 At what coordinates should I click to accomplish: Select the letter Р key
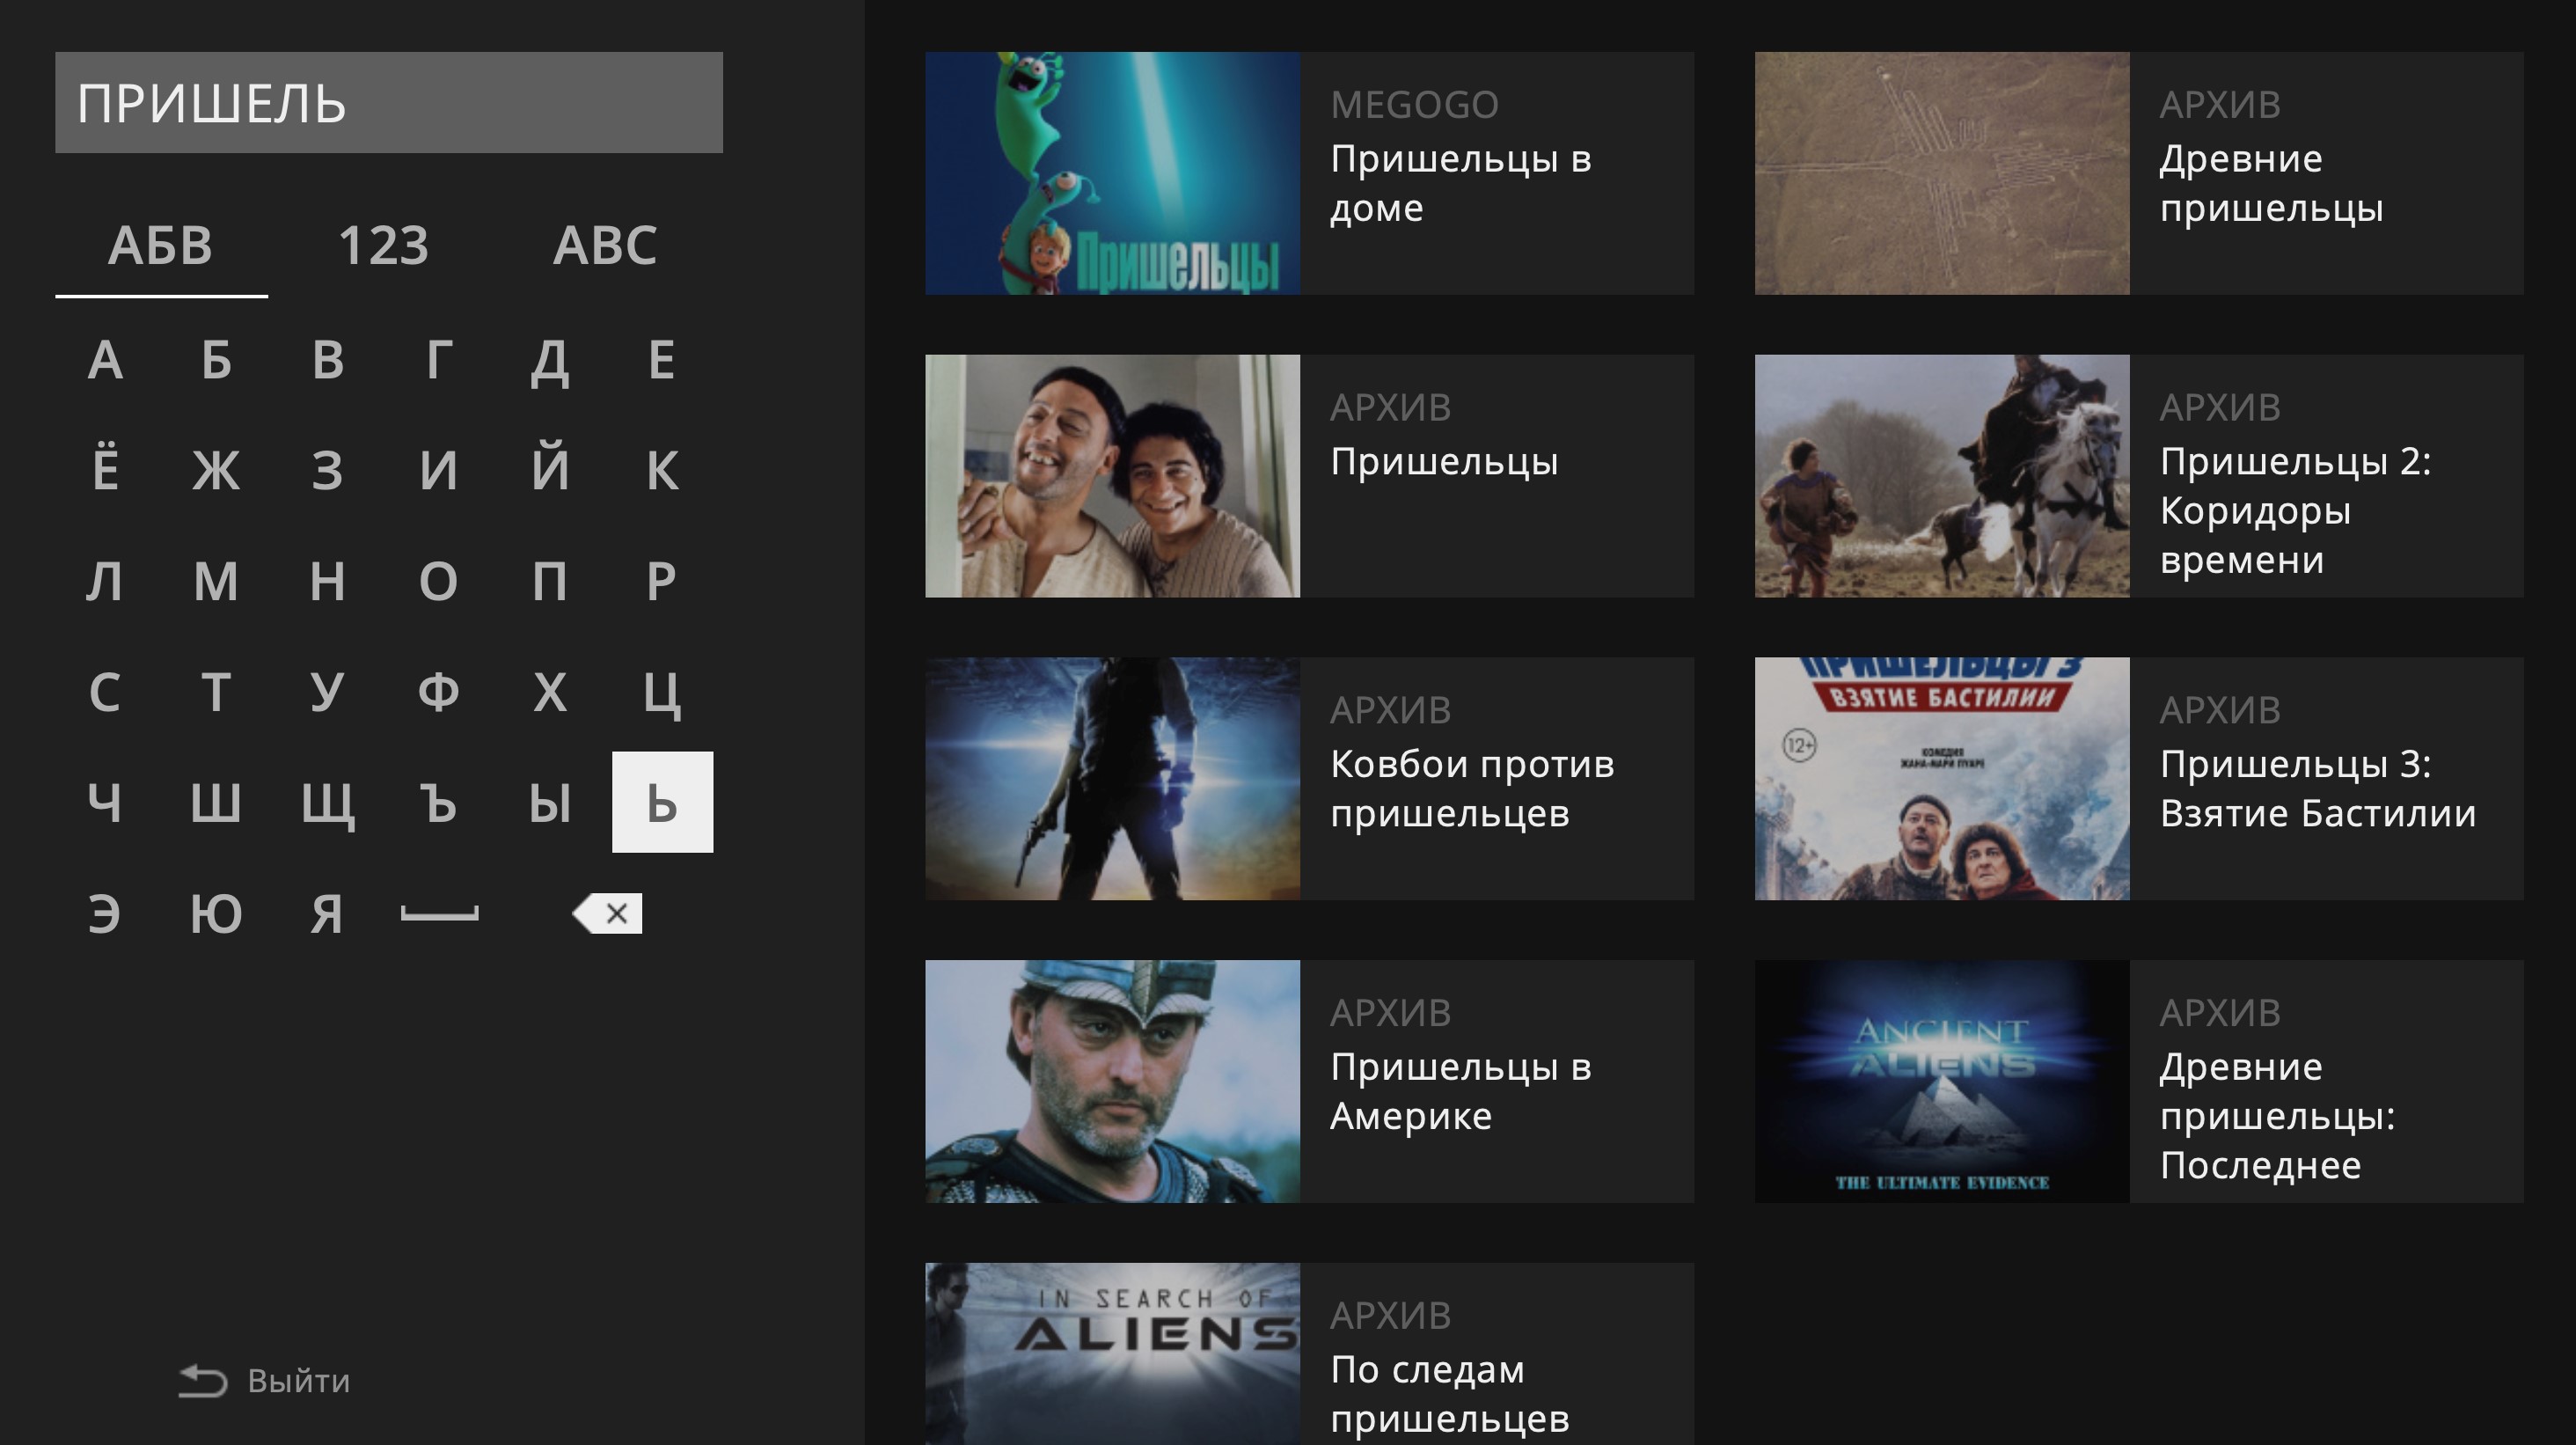[662, 581]
